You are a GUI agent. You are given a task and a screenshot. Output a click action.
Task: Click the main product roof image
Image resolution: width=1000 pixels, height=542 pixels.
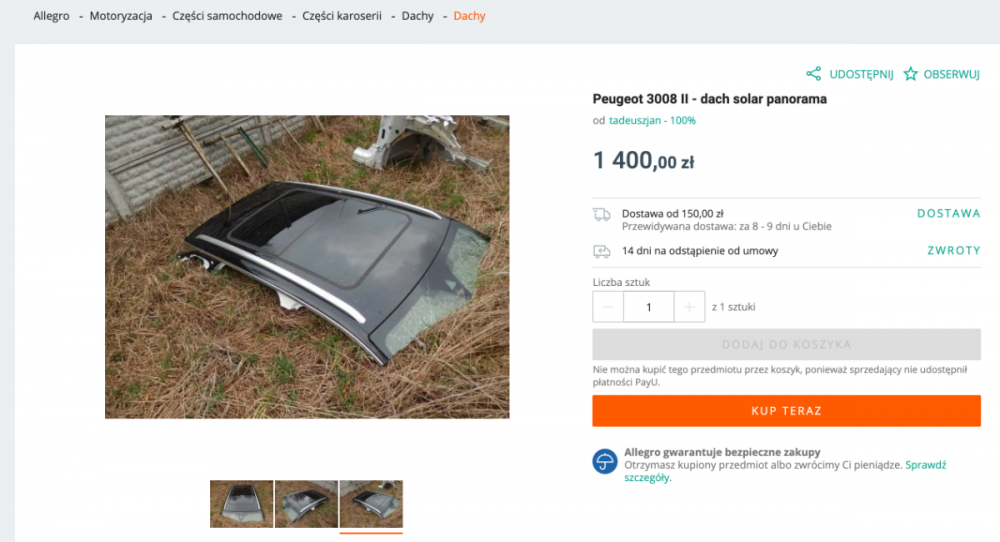click(307, 266)
